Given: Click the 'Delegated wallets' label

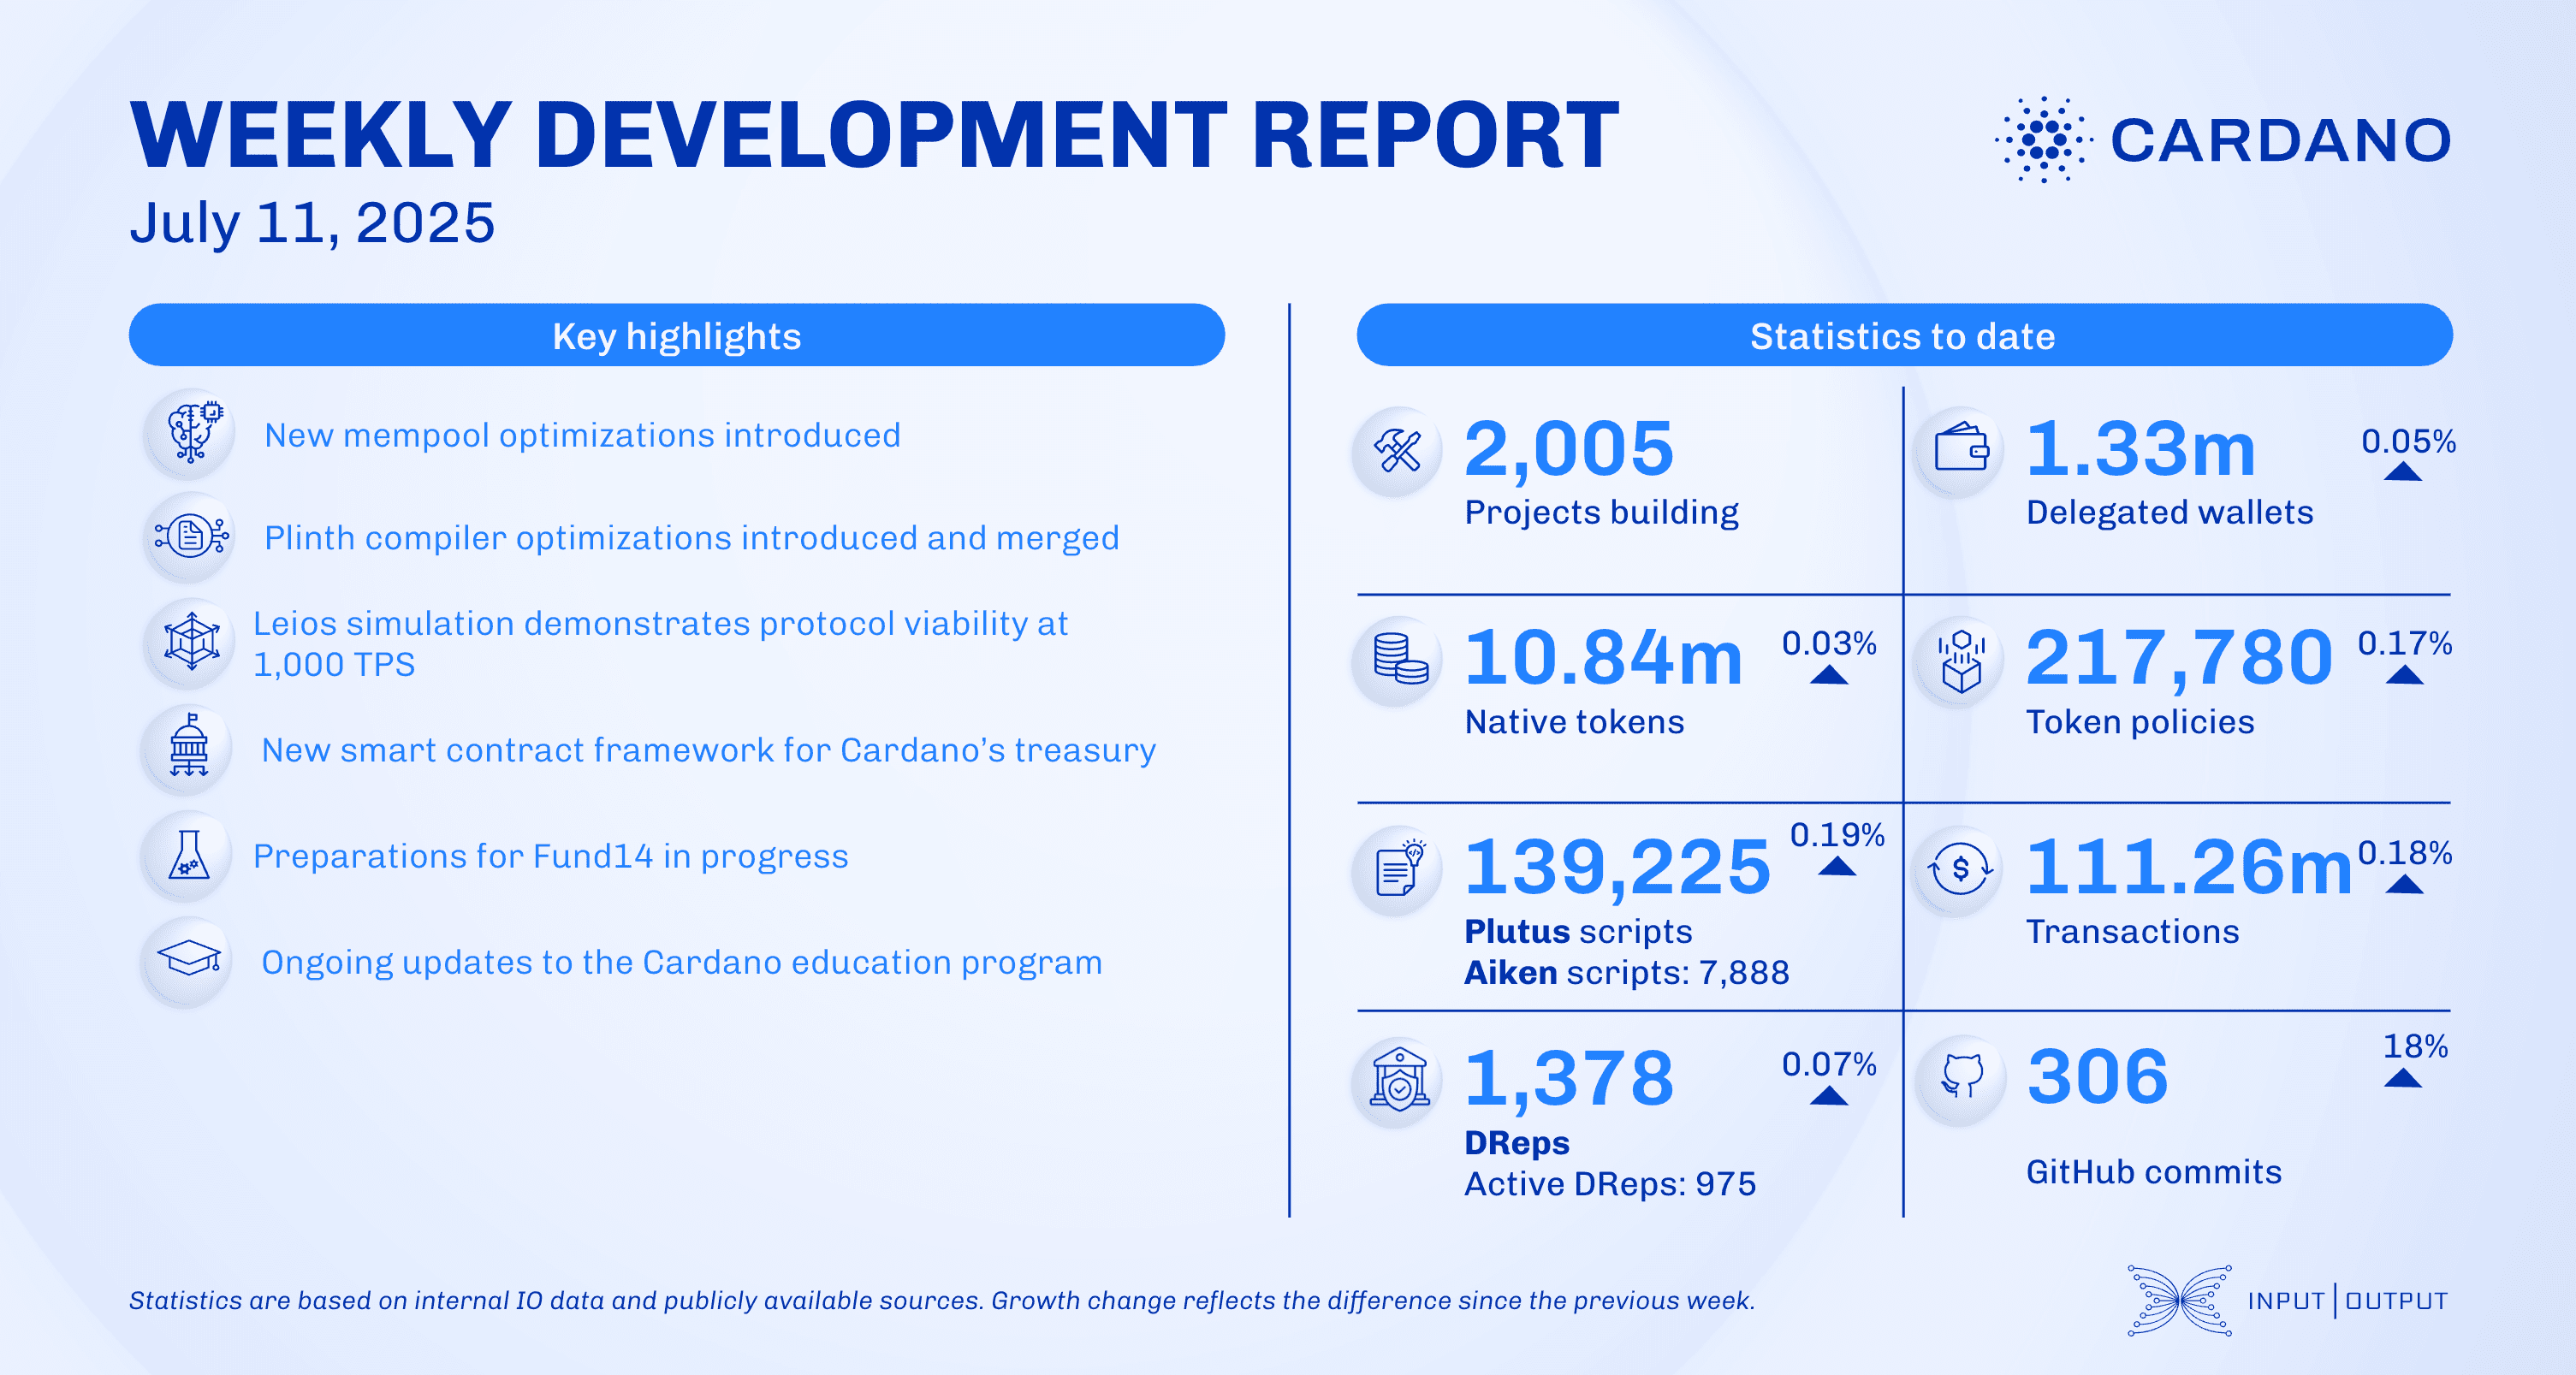Looking at the screenshot, I should click(2169, 512).
